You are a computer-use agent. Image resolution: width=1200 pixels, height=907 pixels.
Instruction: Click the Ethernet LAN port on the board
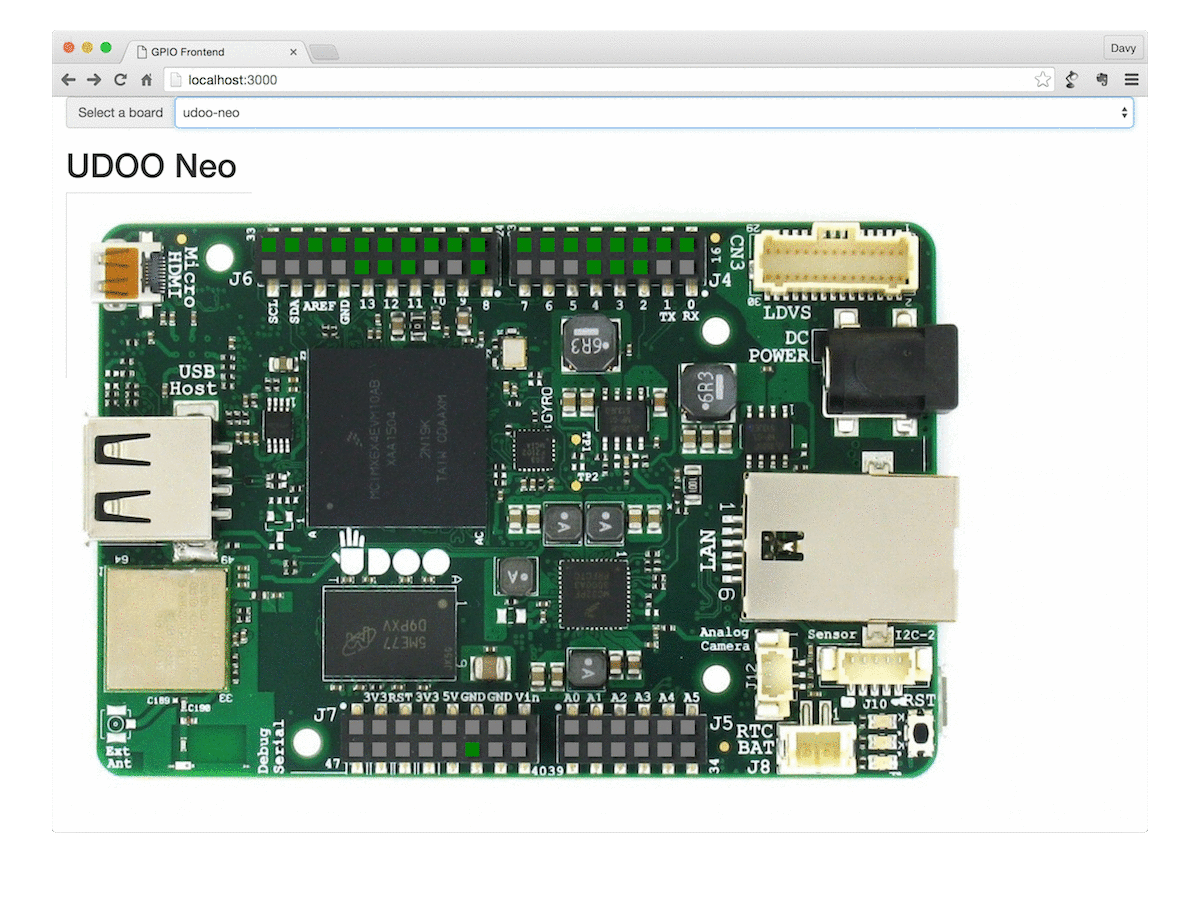(x=850, y=546)
